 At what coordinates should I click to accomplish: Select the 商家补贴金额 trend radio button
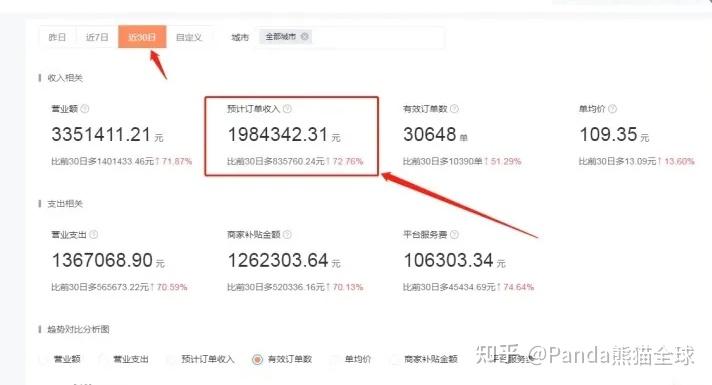395,360
